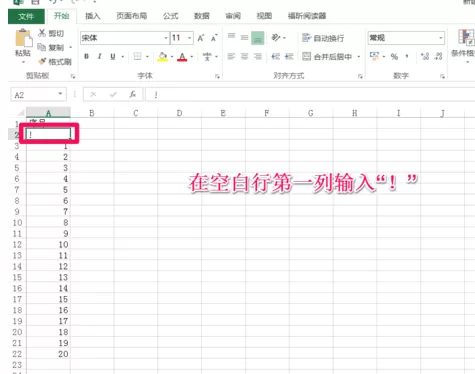Toggle Bold formatting
This screenshot has width=475, height=374.
86,56
